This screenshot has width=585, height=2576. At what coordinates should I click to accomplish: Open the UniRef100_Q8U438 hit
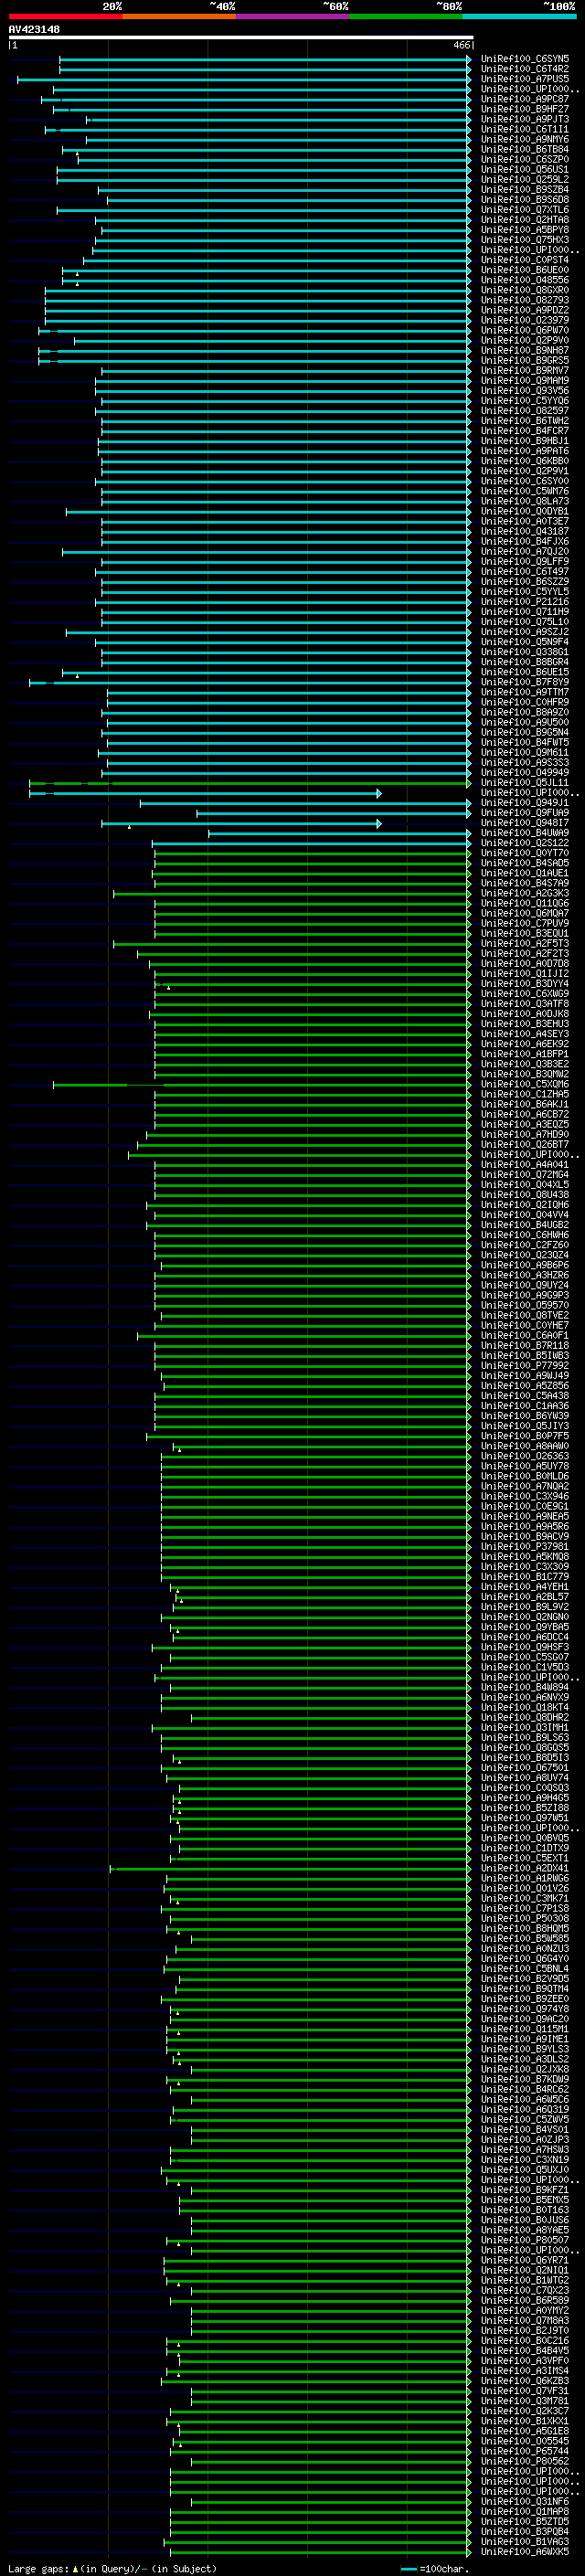click(x=525, y=1195)
